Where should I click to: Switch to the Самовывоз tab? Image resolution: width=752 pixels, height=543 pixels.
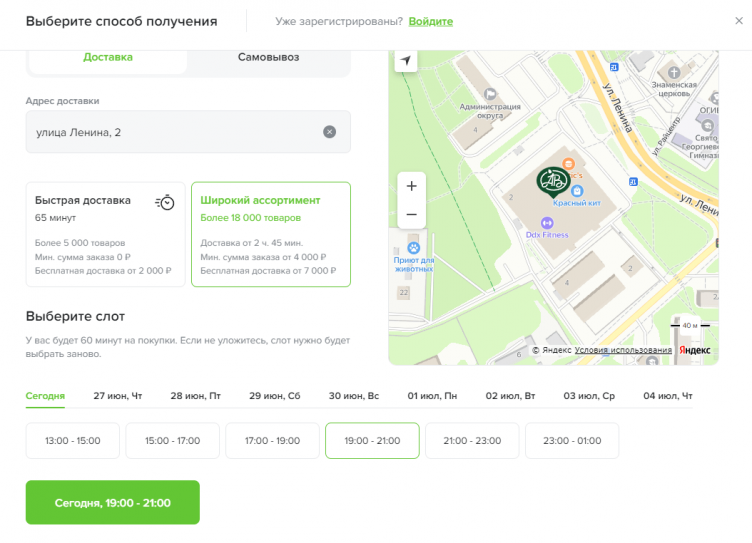tap(268, 57)
